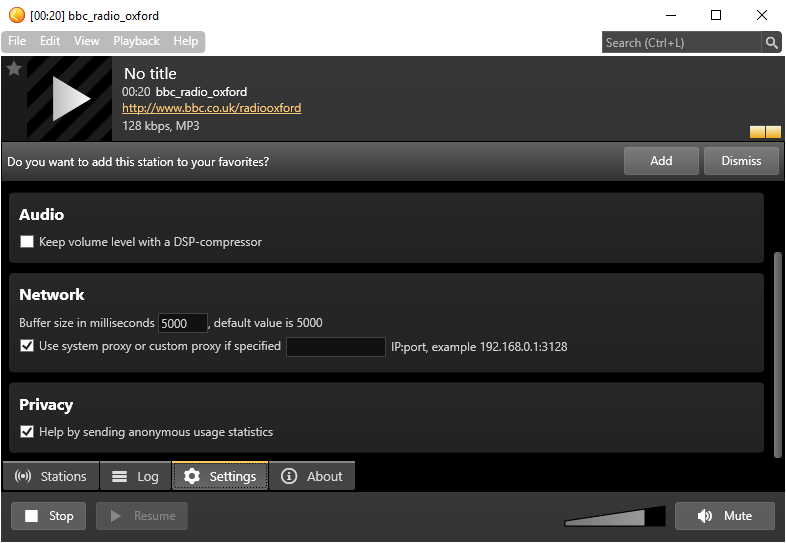Focus the Search (Ctrl+L) field
Screen dimensions: 786x543
click(x=681, y=43)
